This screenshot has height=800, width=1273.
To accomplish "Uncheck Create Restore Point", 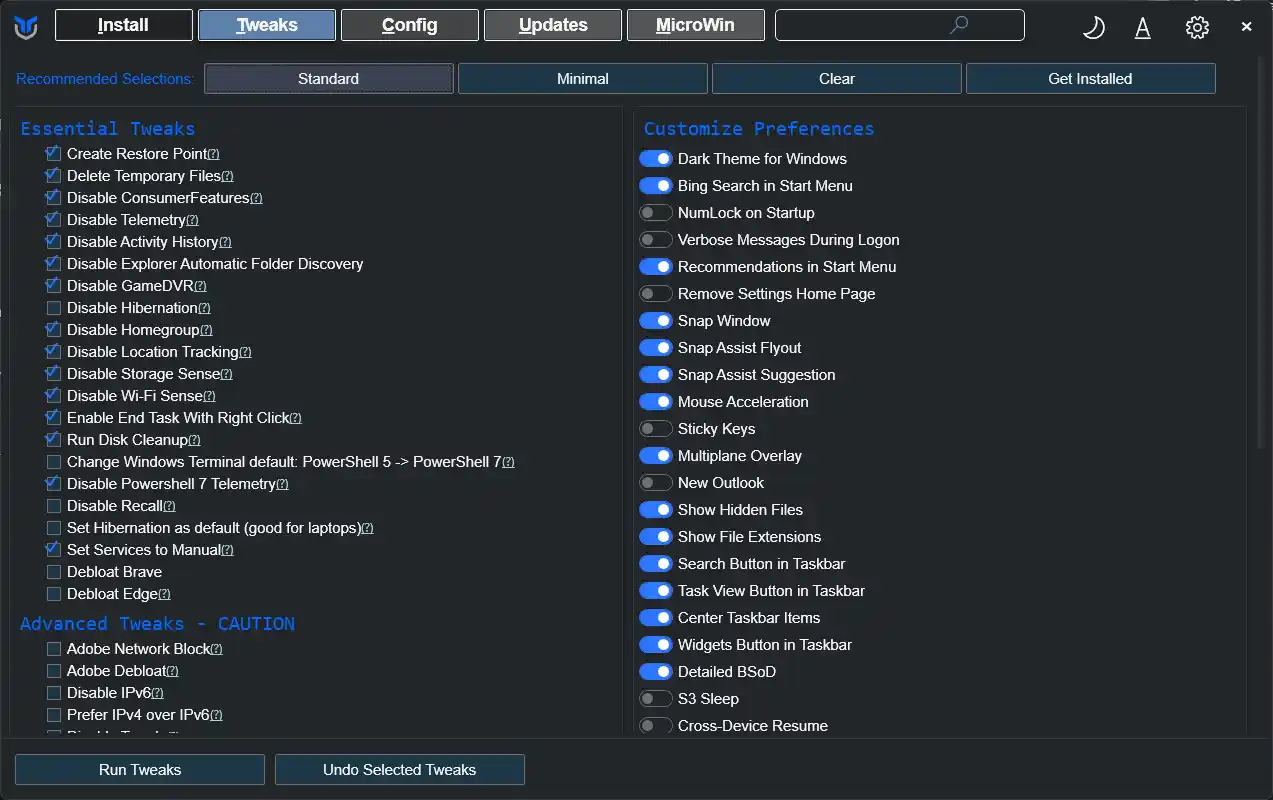I will coord(54,154).
